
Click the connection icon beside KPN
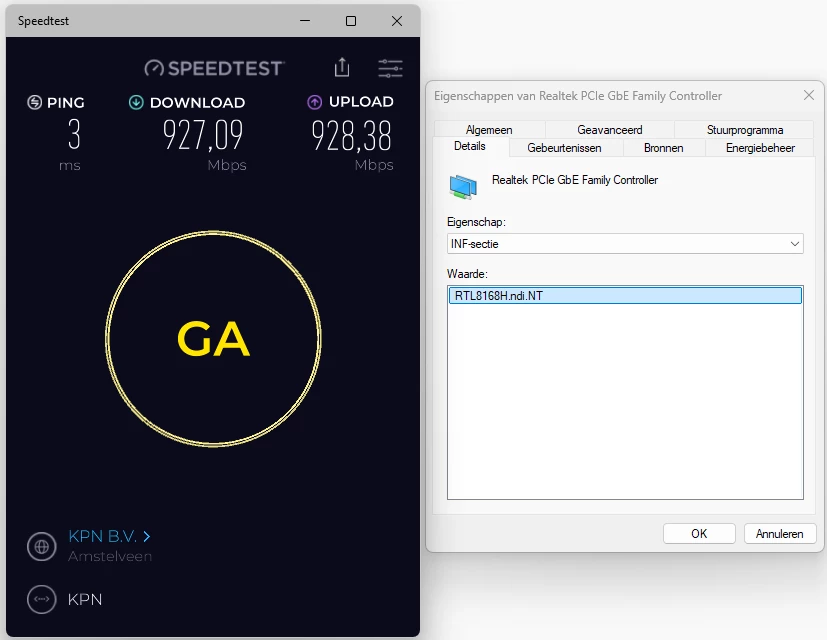pyautogui.click(x=42, y=599)
